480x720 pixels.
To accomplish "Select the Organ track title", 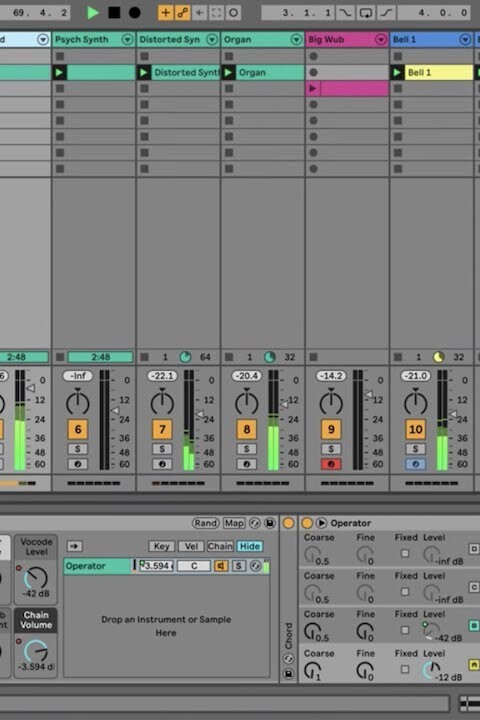I will coord(237,39).
